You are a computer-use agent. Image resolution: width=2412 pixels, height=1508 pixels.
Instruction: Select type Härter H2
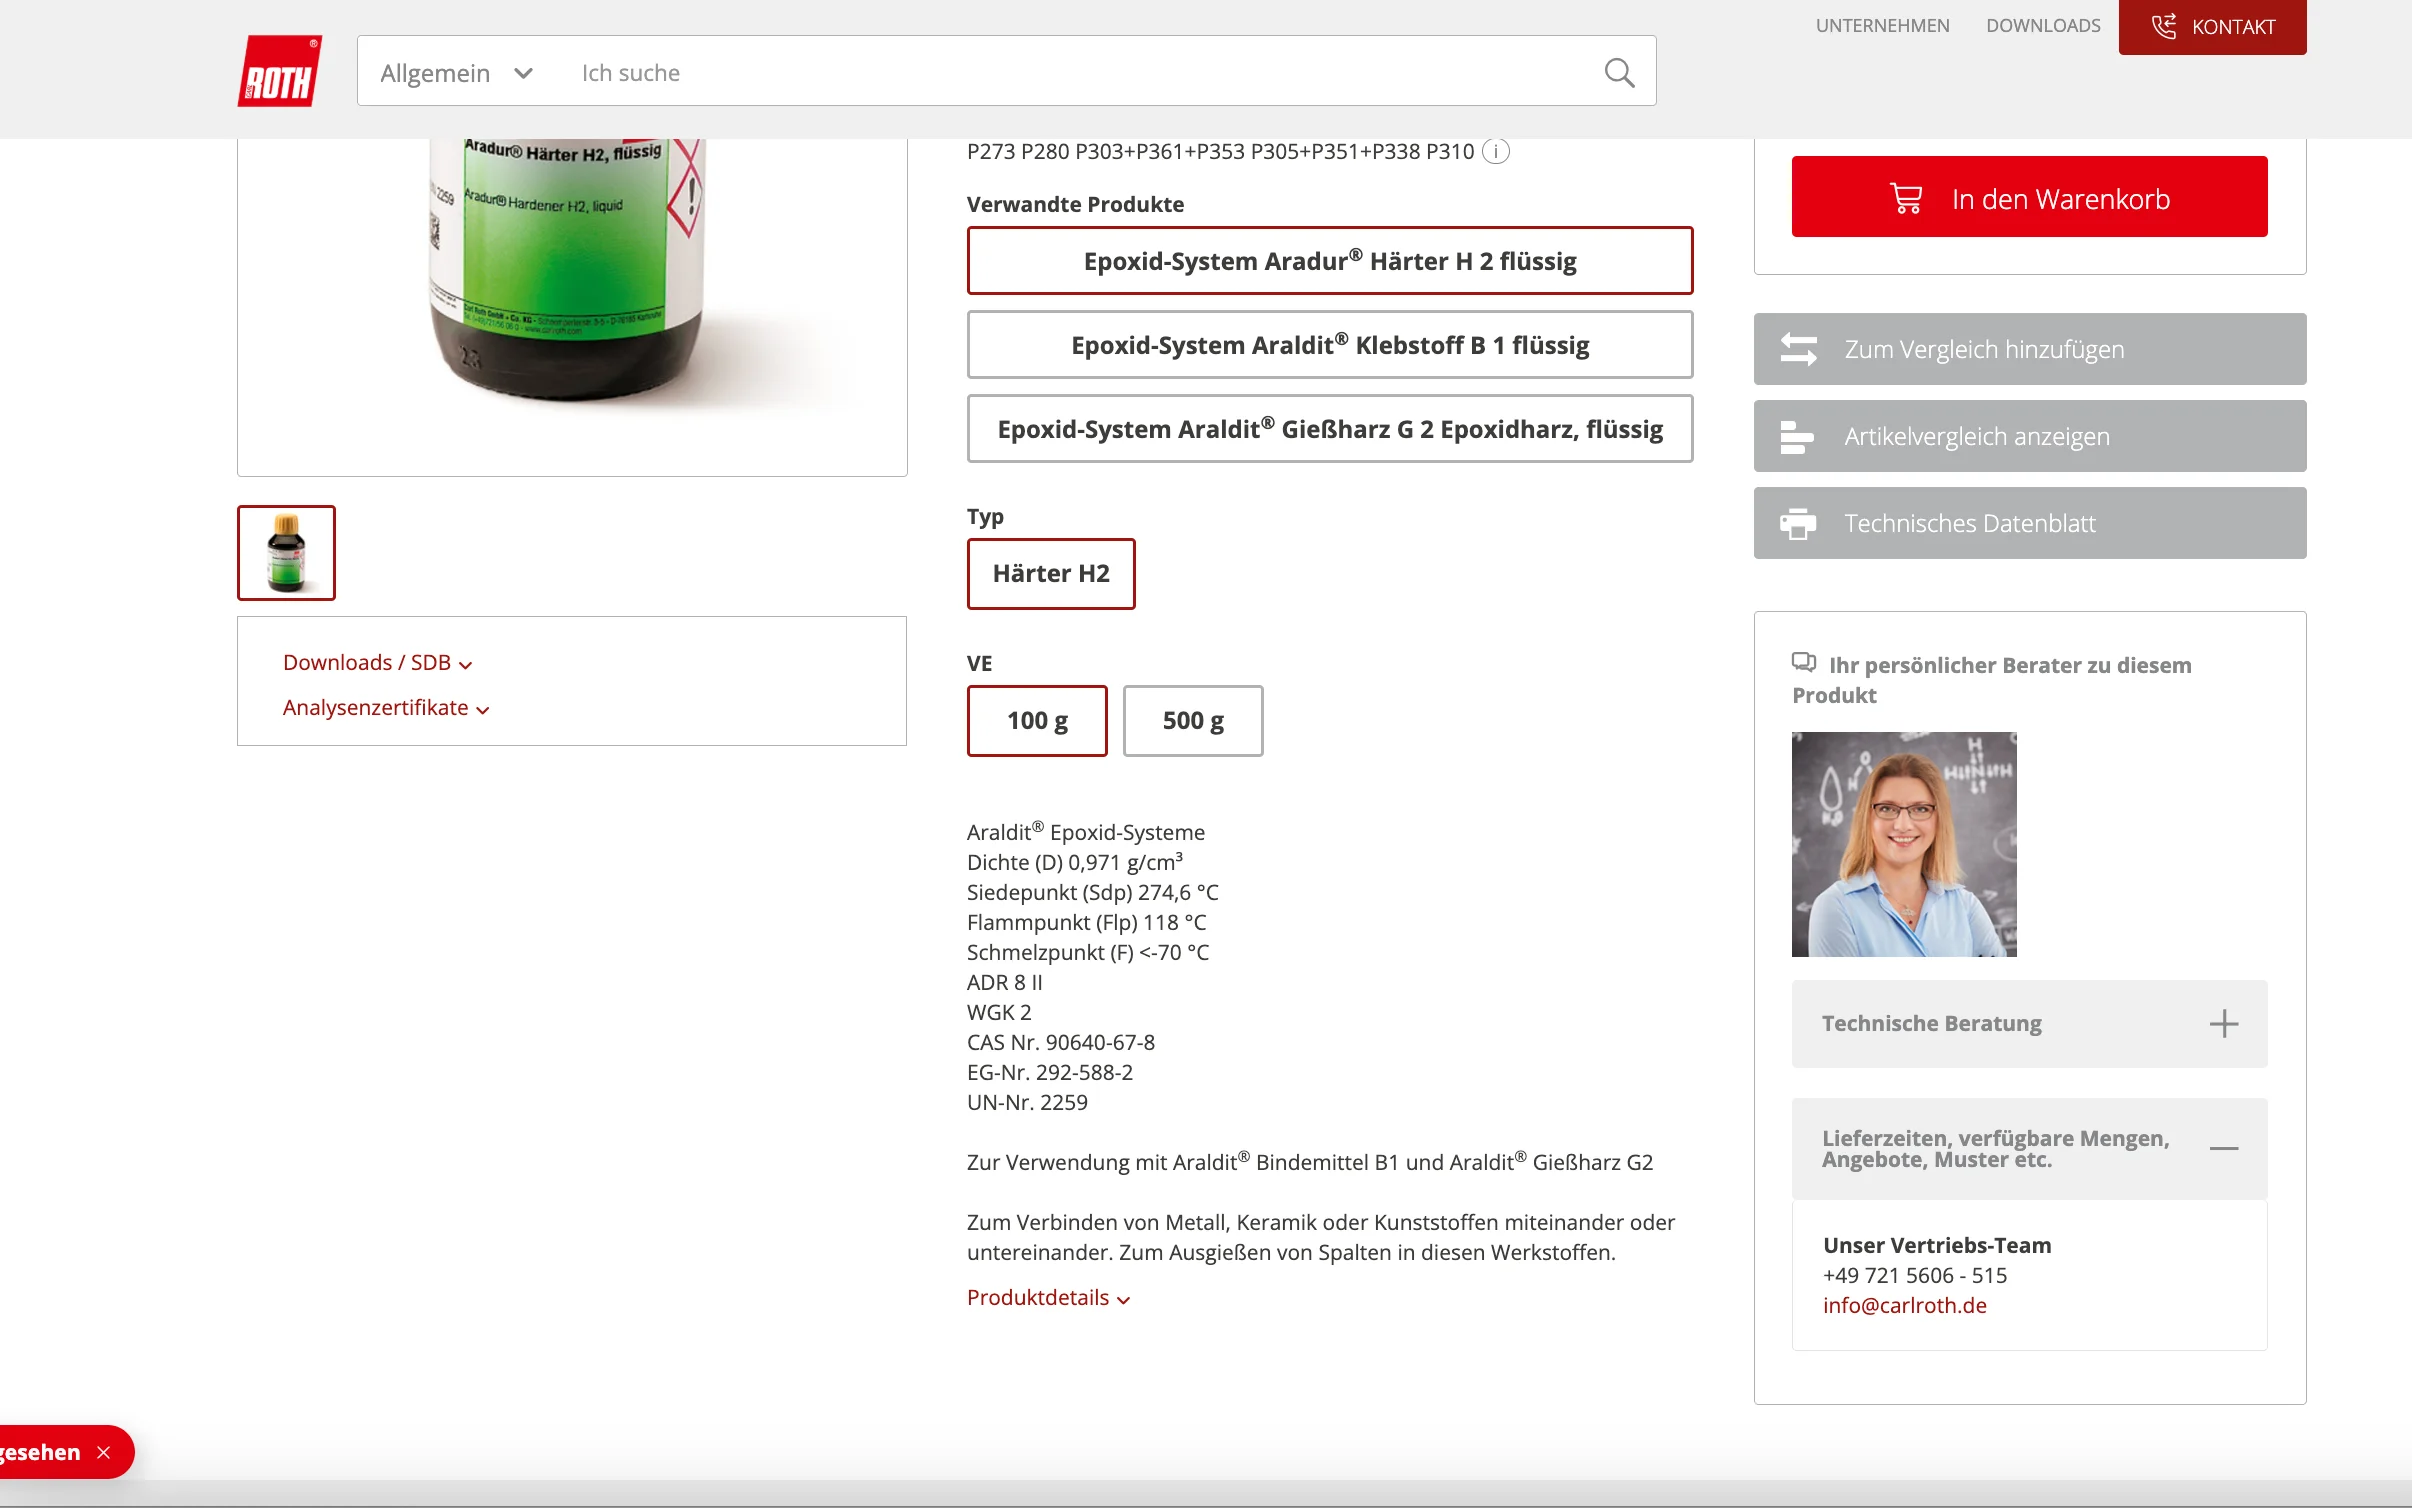pyautogui.click(x=1051, y=573)
